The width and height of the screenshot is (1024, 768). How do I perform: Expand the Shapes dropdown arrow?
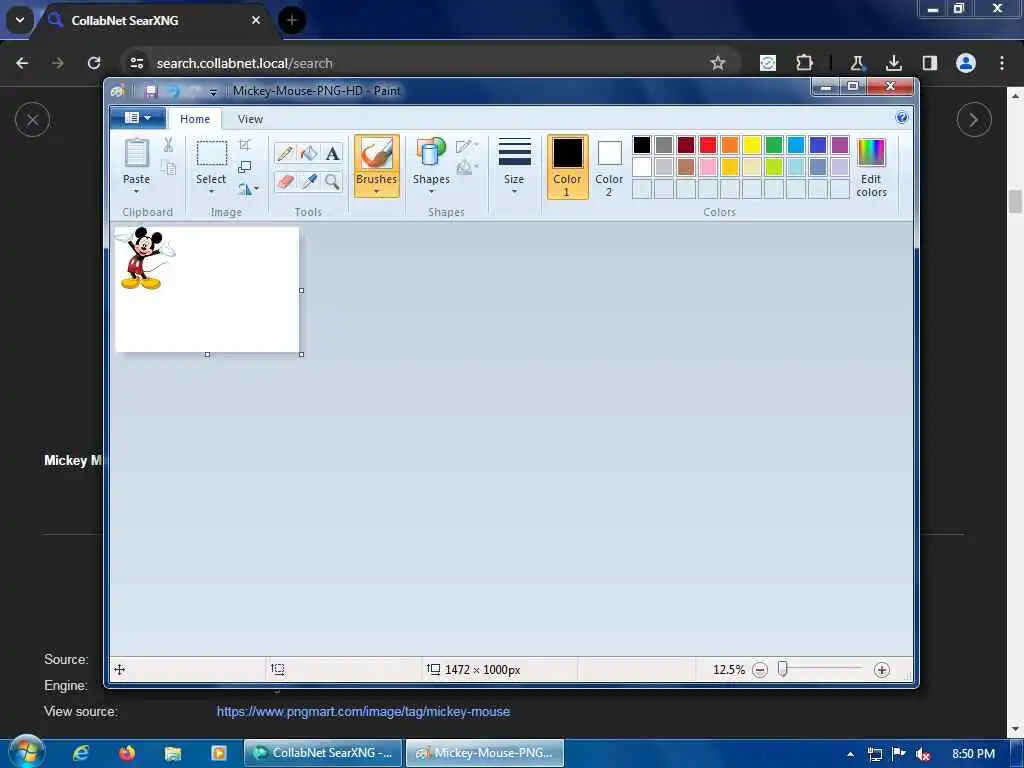pyautogui.click(x=431, y=192)
